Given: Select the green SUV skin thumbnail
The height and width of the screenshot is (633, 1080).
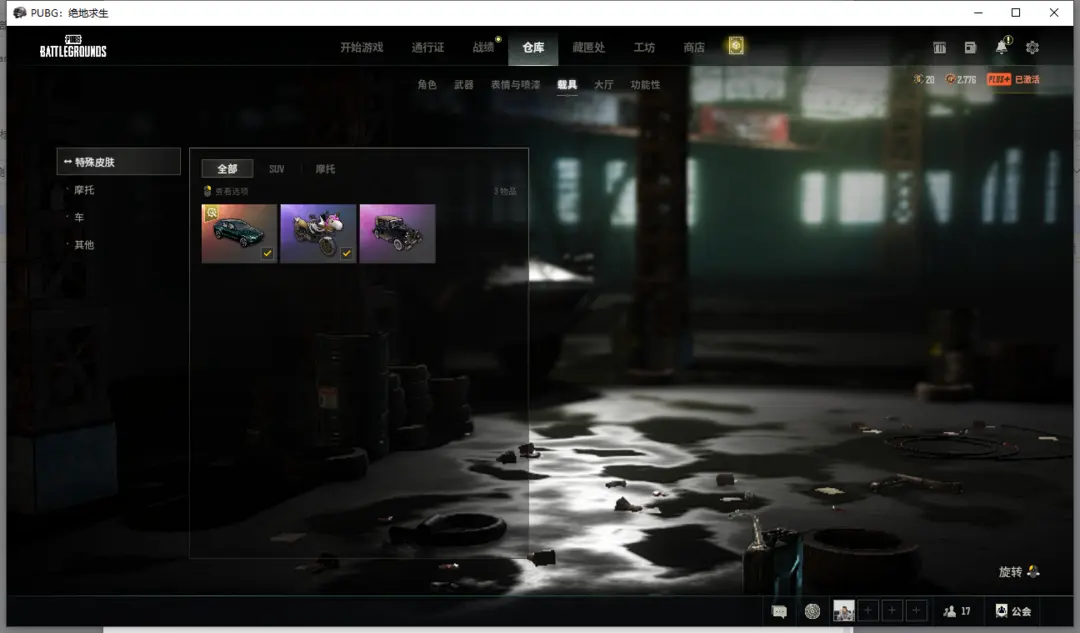Looking at the screenshot, I should pyautogui.click(x=239, y=233).
